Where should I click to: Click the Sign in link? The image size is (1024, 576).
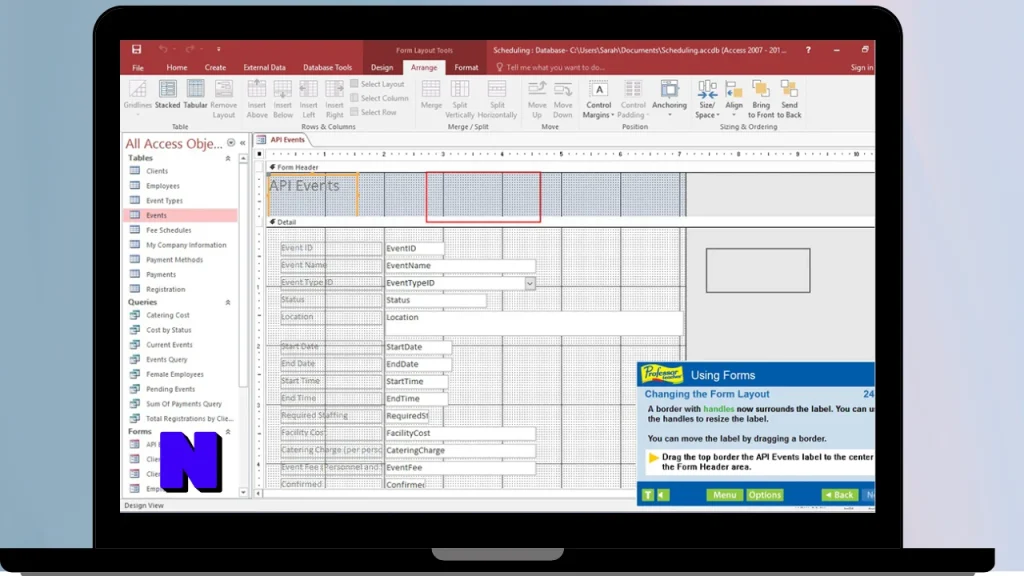click(x=862, y=67)
